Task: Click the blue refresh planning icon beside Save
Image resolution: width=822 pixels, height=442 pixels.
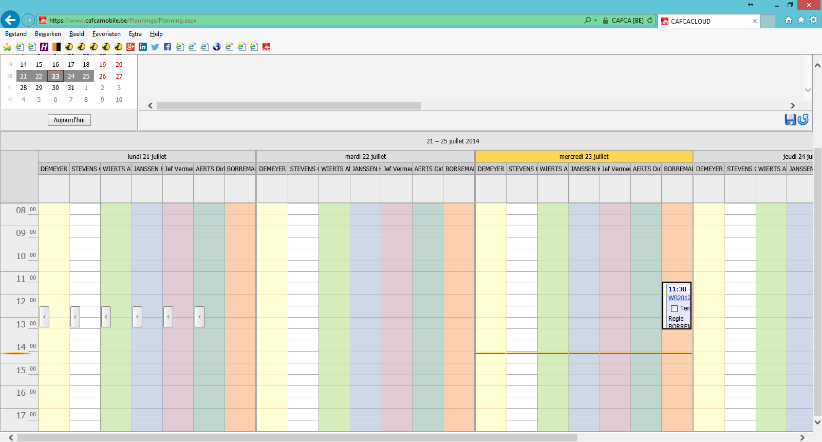Action: [x=803, y=120]
